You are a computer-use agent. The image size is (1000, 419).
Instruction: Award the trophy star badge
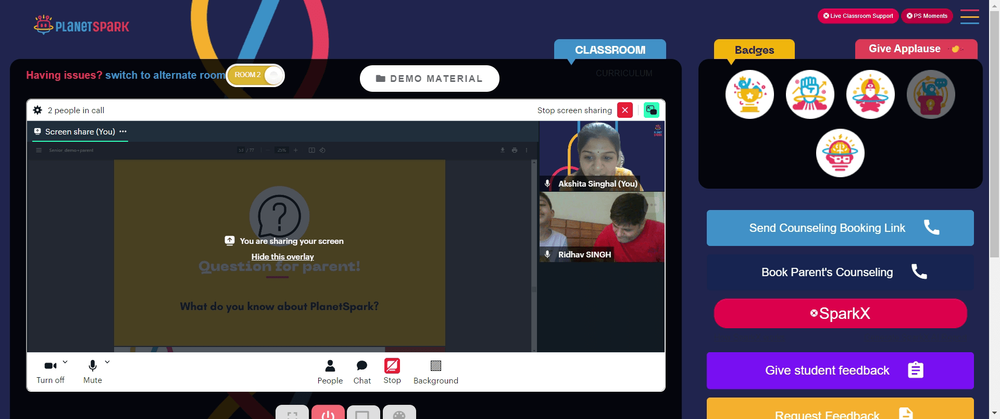click(749, 94)
